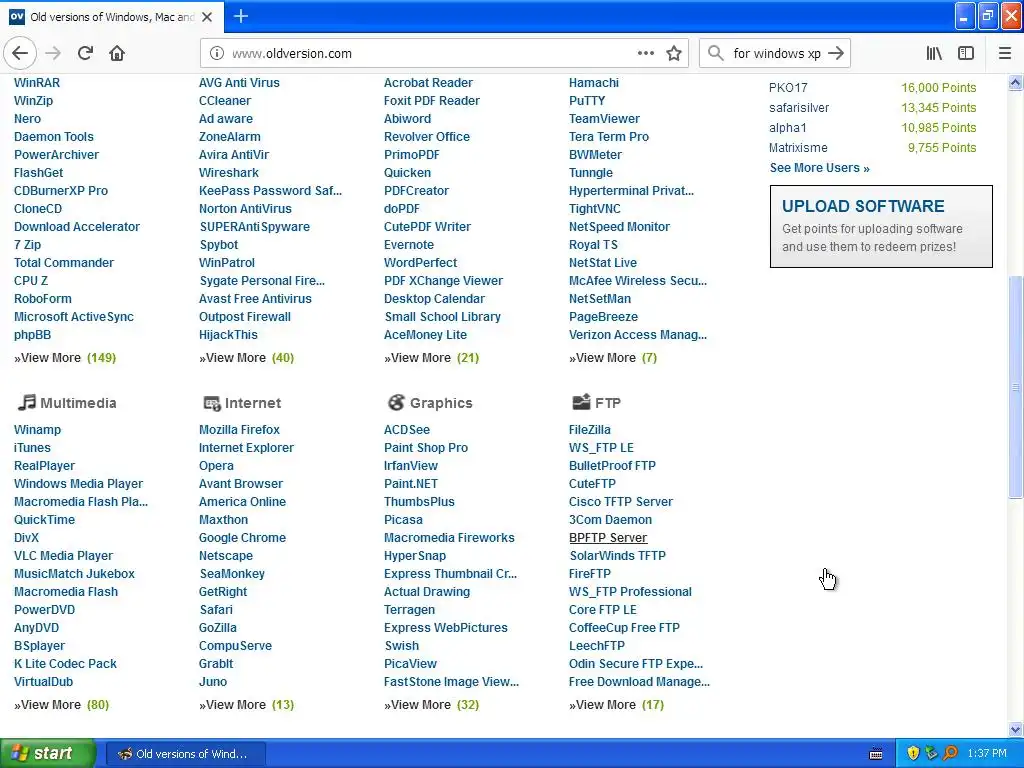View More security software (40)
This screenshot has width=1024, height=768.
246,358
